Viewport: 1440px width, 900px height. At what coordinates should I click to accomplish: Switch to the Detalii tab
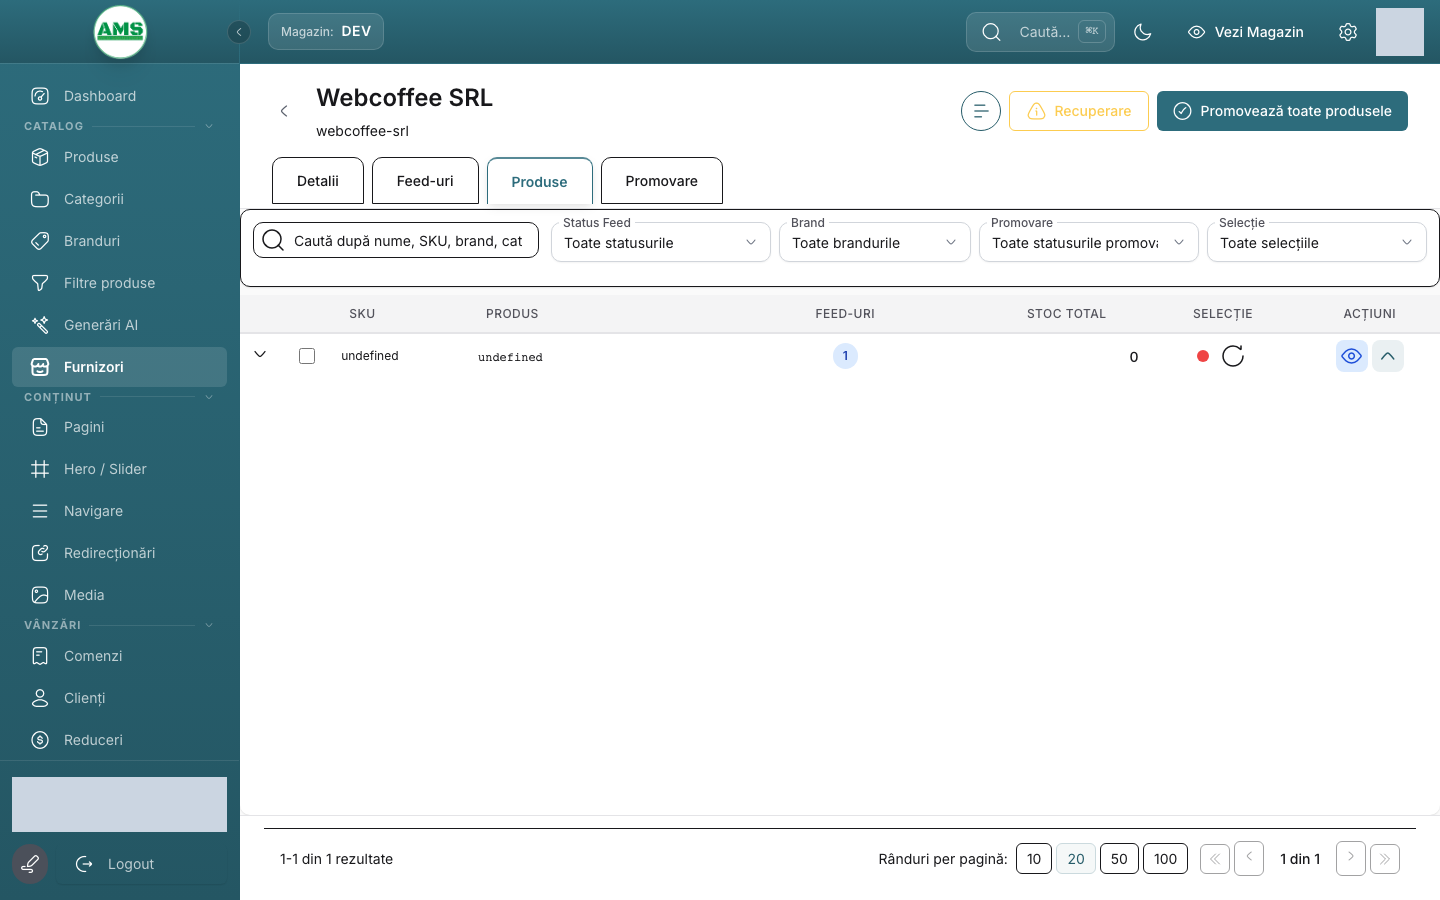click(x=318, y=181)
